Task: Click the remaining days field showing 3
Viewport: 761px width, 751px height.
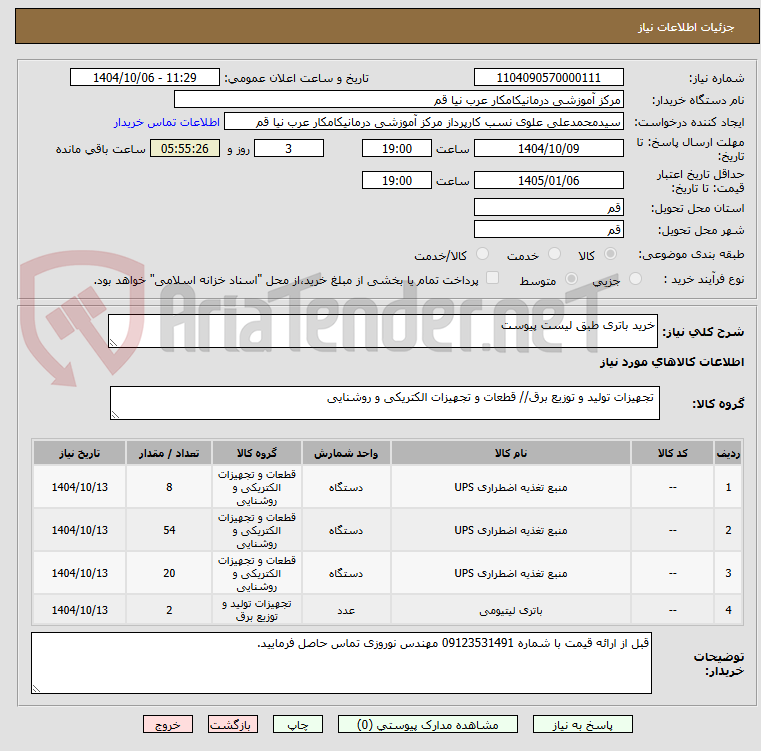Action: [289, 148]
